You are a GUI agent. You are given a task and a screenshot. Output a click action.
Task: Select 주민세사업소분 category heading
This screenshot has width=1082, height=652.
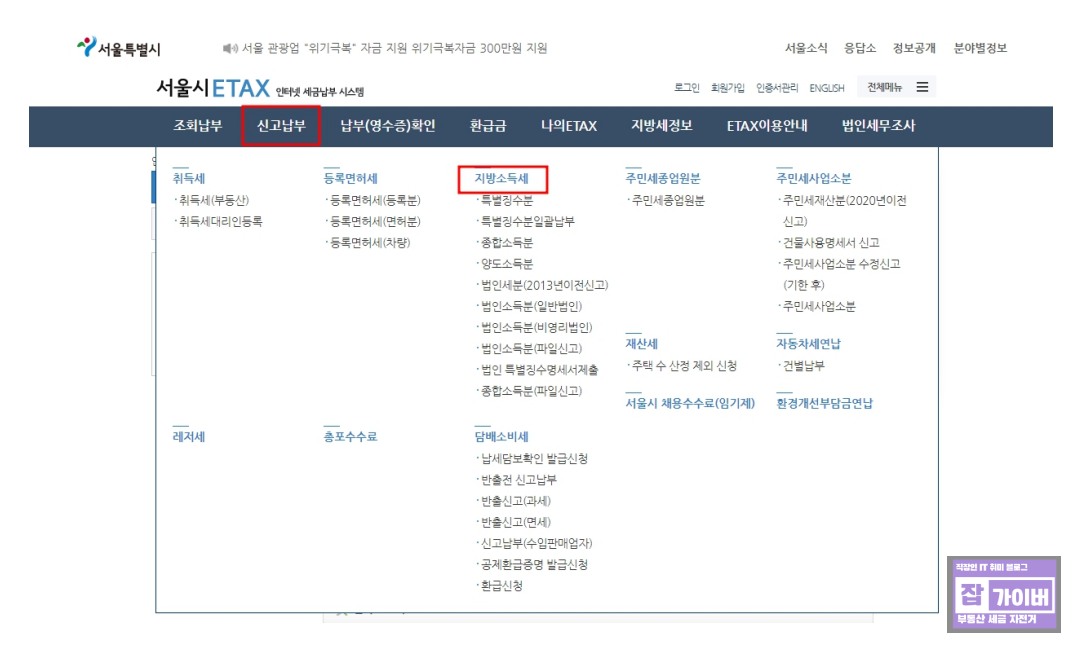(814, 178)
